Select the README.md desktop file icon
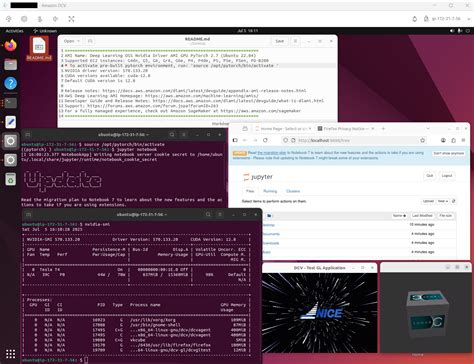The image size is (474, 364). tap(39, 49)
